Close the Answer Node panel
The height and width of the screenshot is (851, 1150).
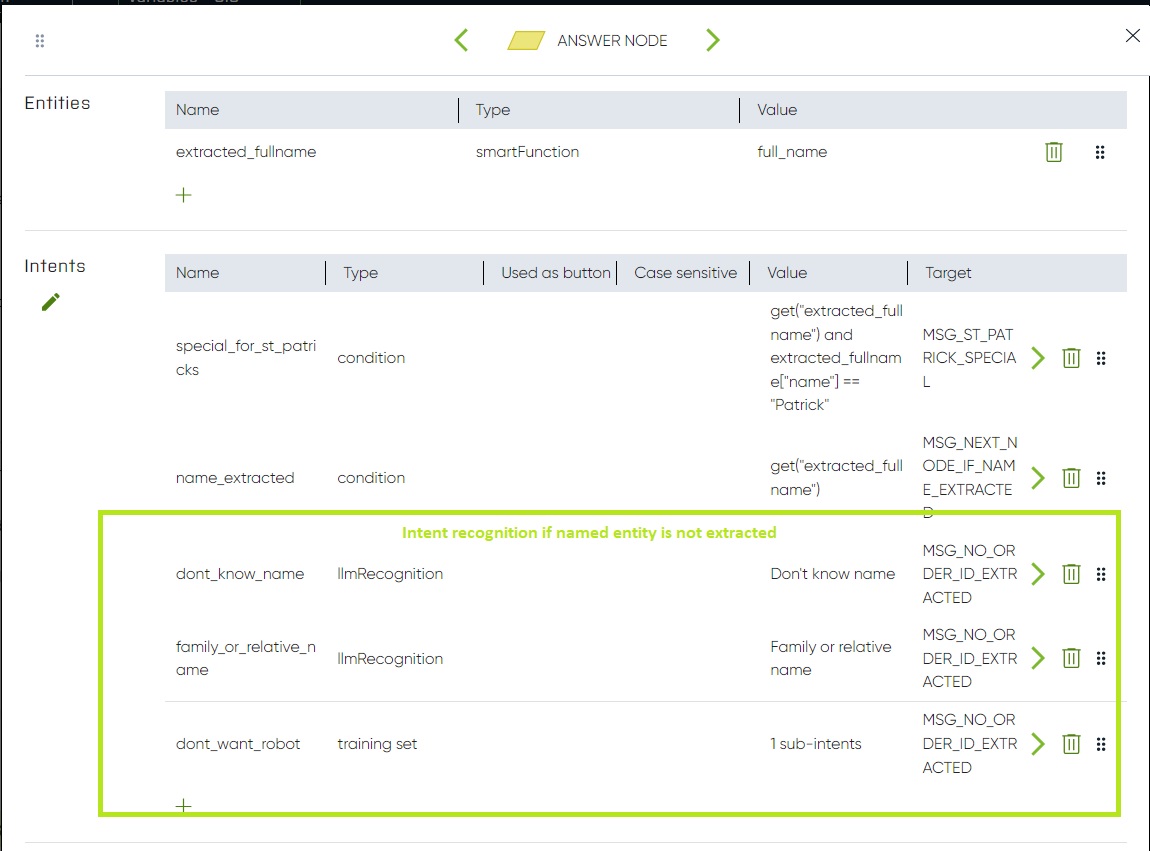pyautogui.click(x=1132, y=36)
